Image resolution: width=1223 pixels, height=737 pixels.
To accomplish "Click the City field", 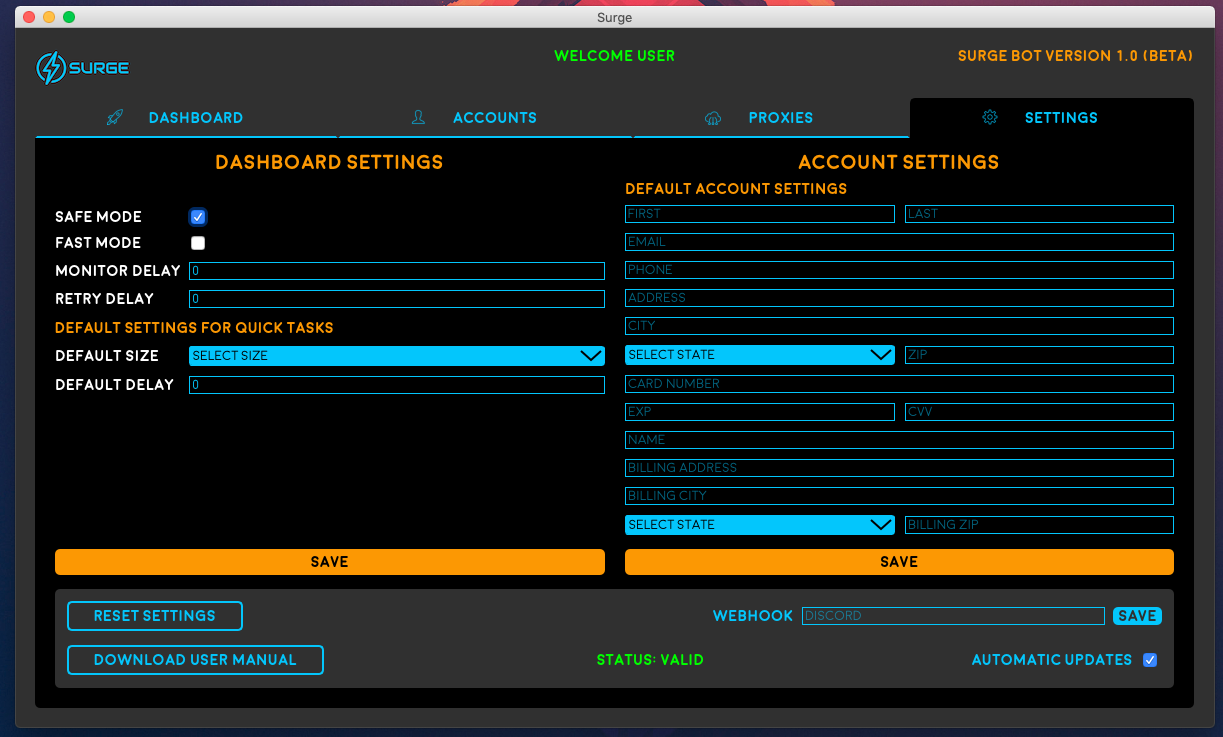I will (899, 326).
